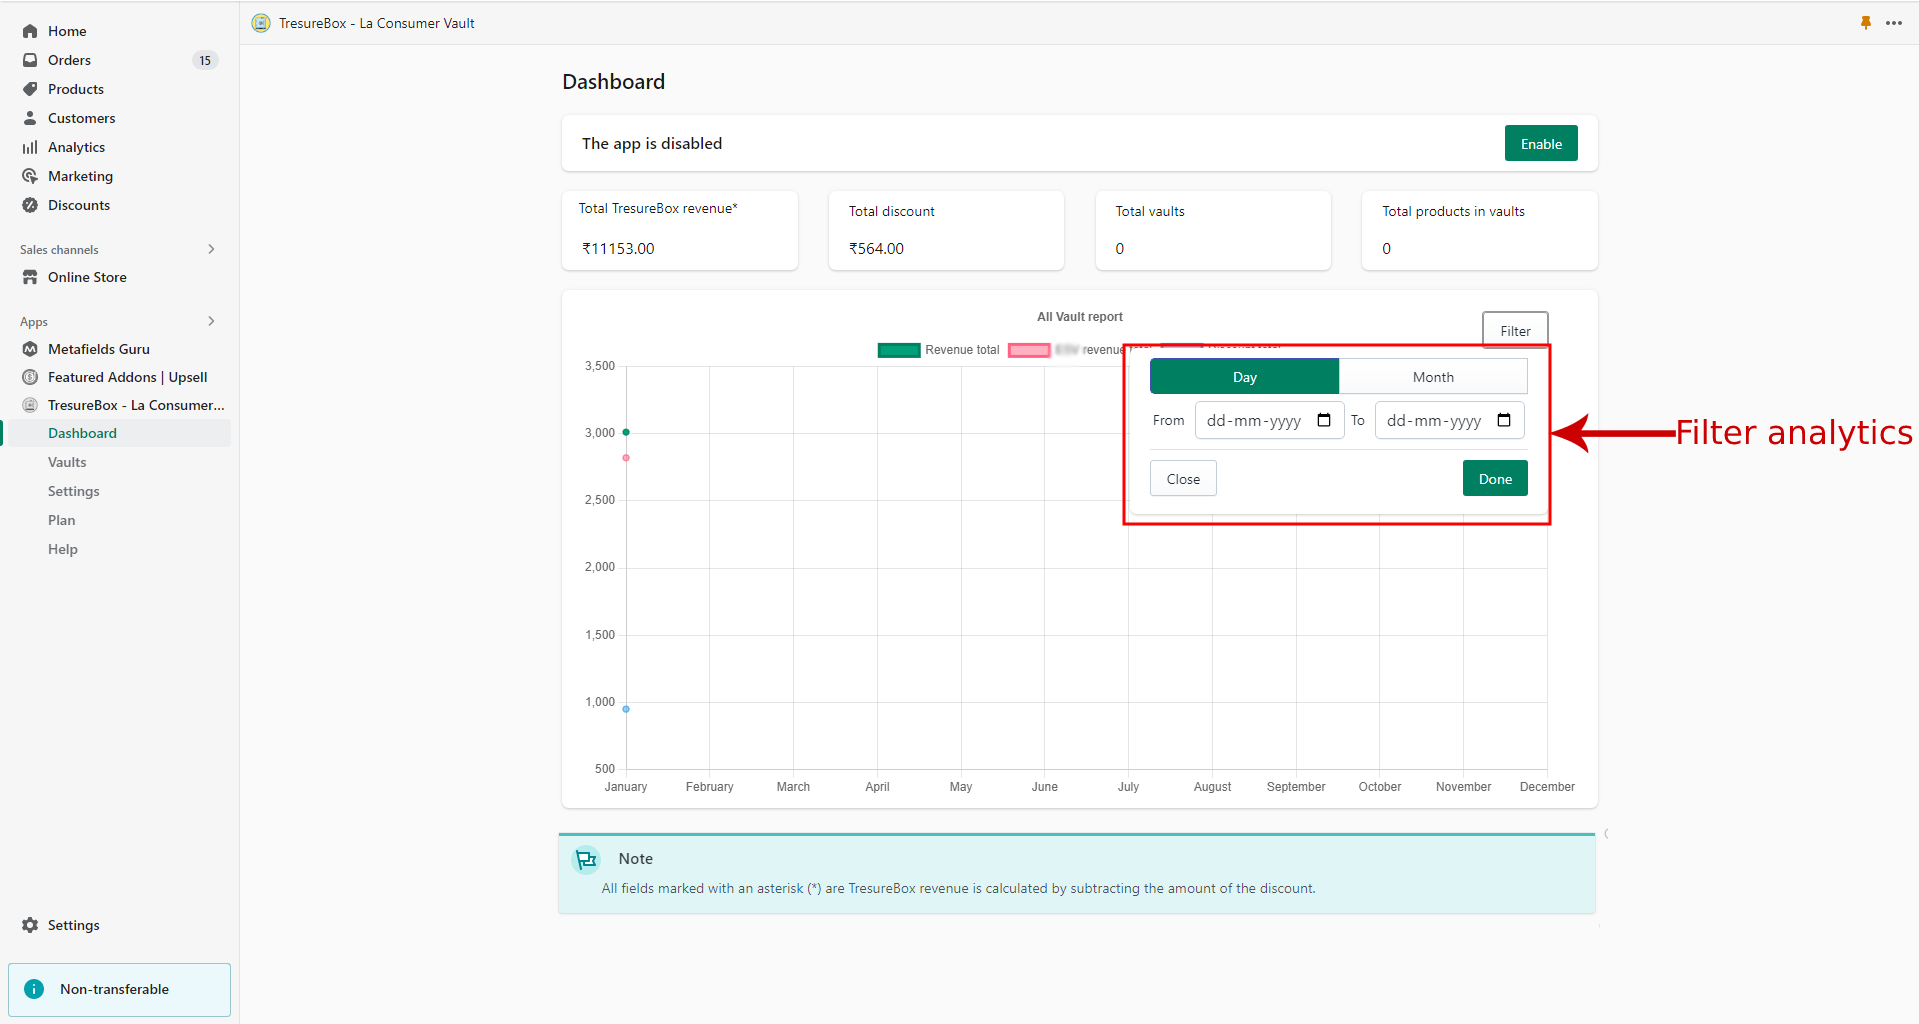
Task: Click the chart Filter button
Action: tap(1515, 331)
